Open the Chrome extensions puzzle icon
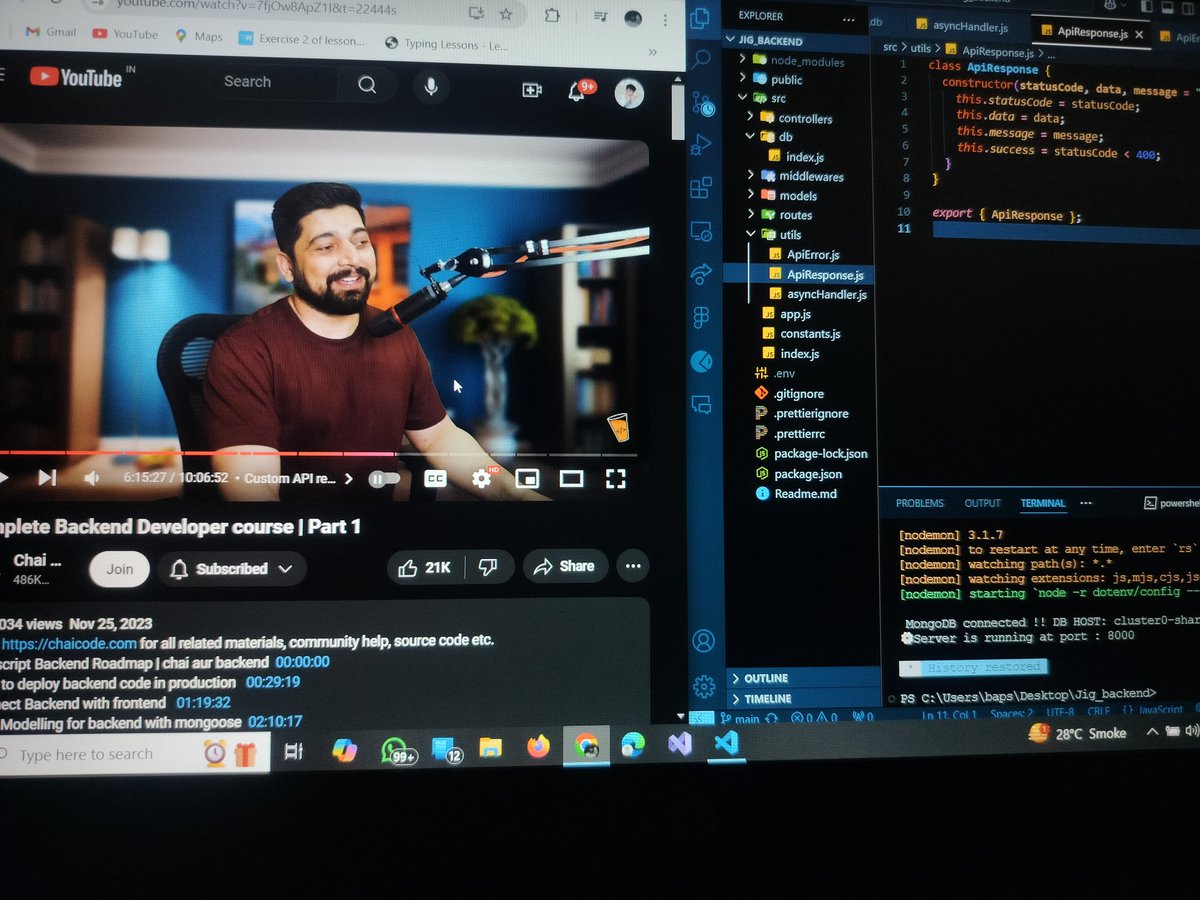 coord(552,15)
